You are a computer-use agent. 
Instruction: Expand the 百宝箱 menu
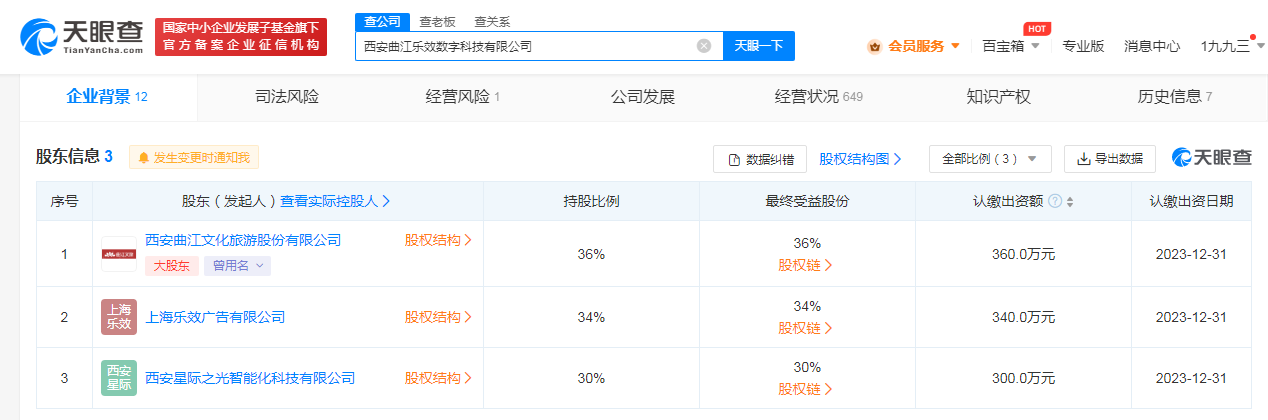1011,46
